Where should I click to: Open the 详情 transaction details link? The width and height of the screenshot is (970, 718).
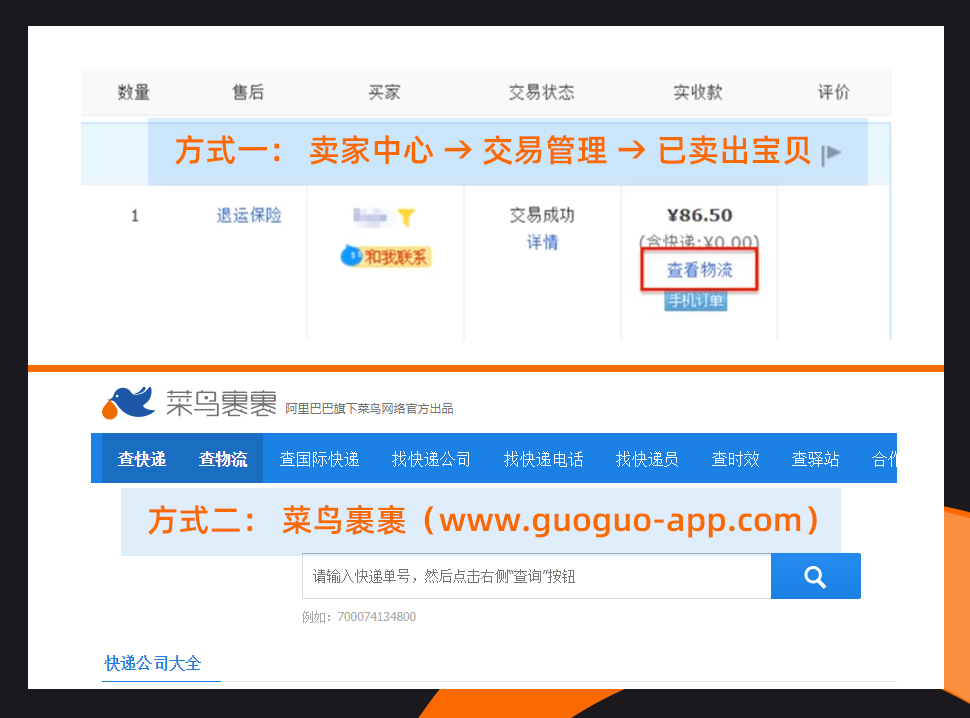point(542,242)
